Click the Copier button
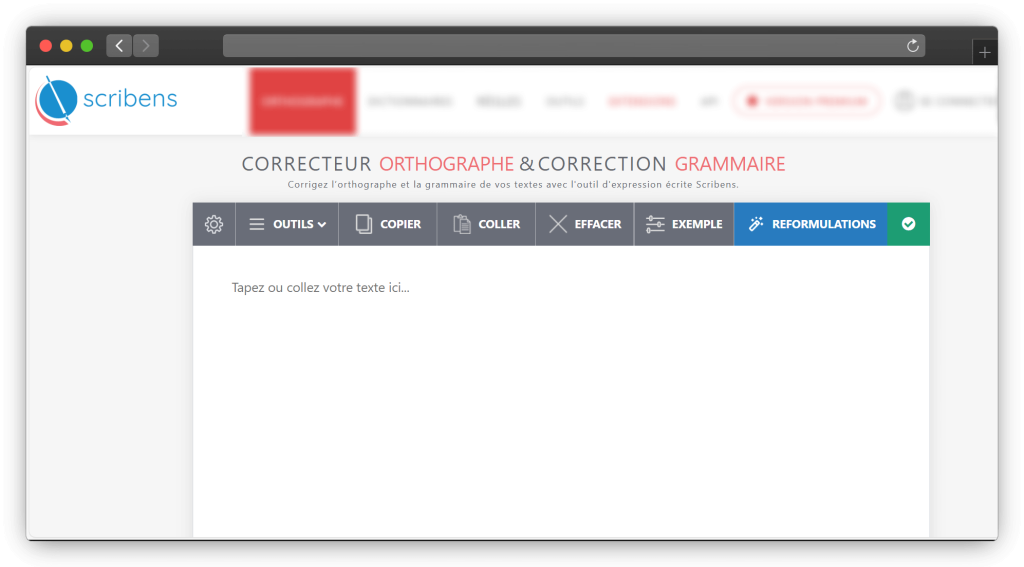The width and height of the screenshot is (1024, 567). coord(388,224)
